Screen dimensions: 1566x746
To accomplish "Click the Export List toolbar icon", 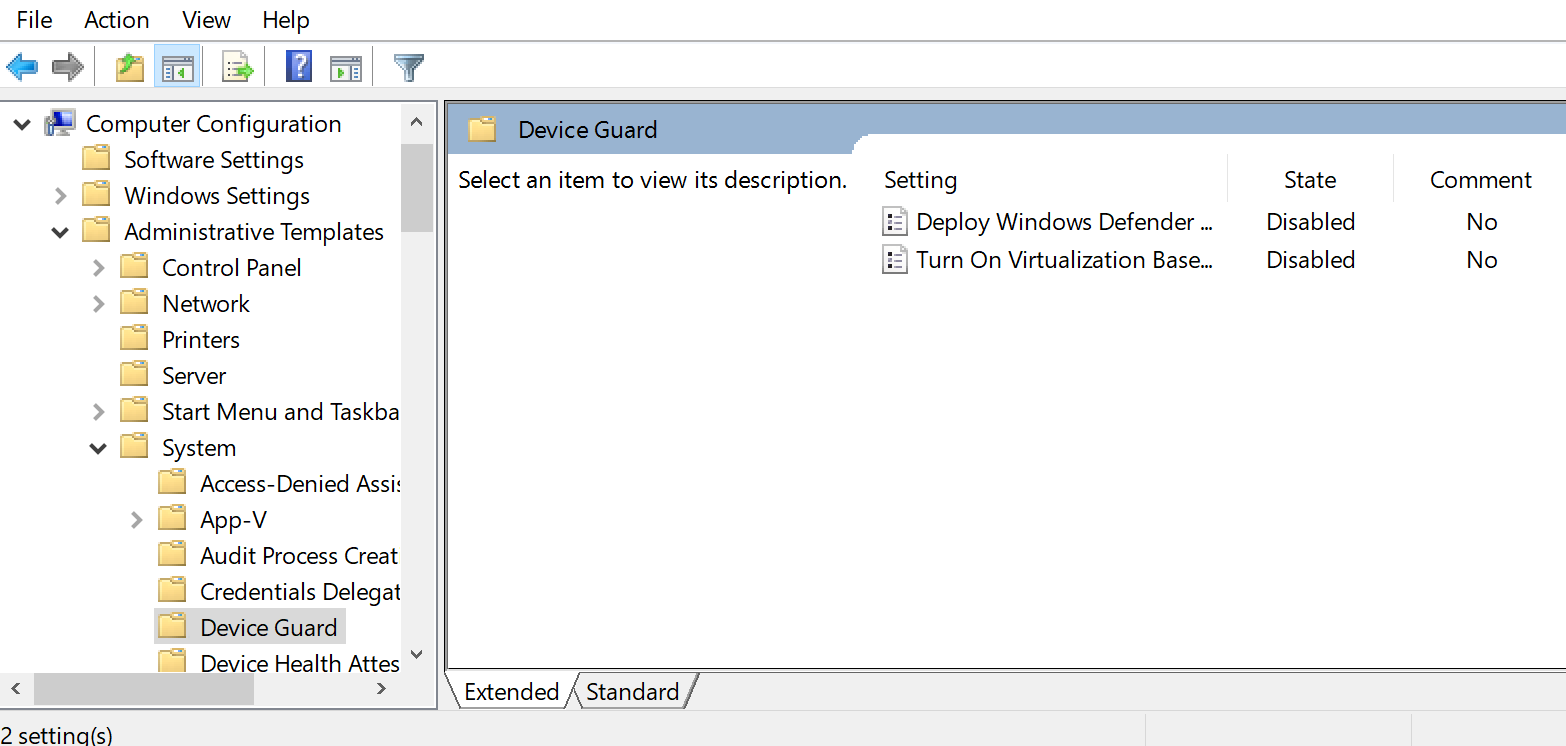I will tap(237, 68).
